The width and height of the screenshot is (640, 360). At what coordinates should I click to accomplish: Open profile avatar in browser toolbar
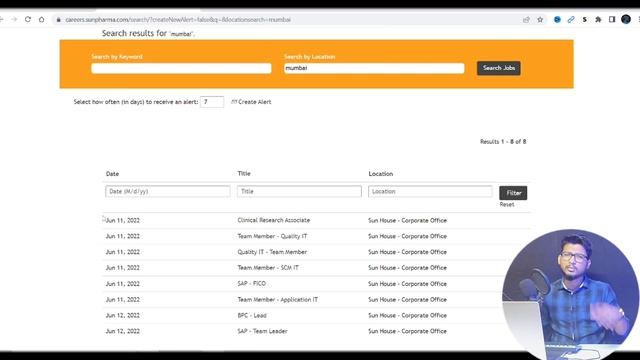[x=626, y=19]
